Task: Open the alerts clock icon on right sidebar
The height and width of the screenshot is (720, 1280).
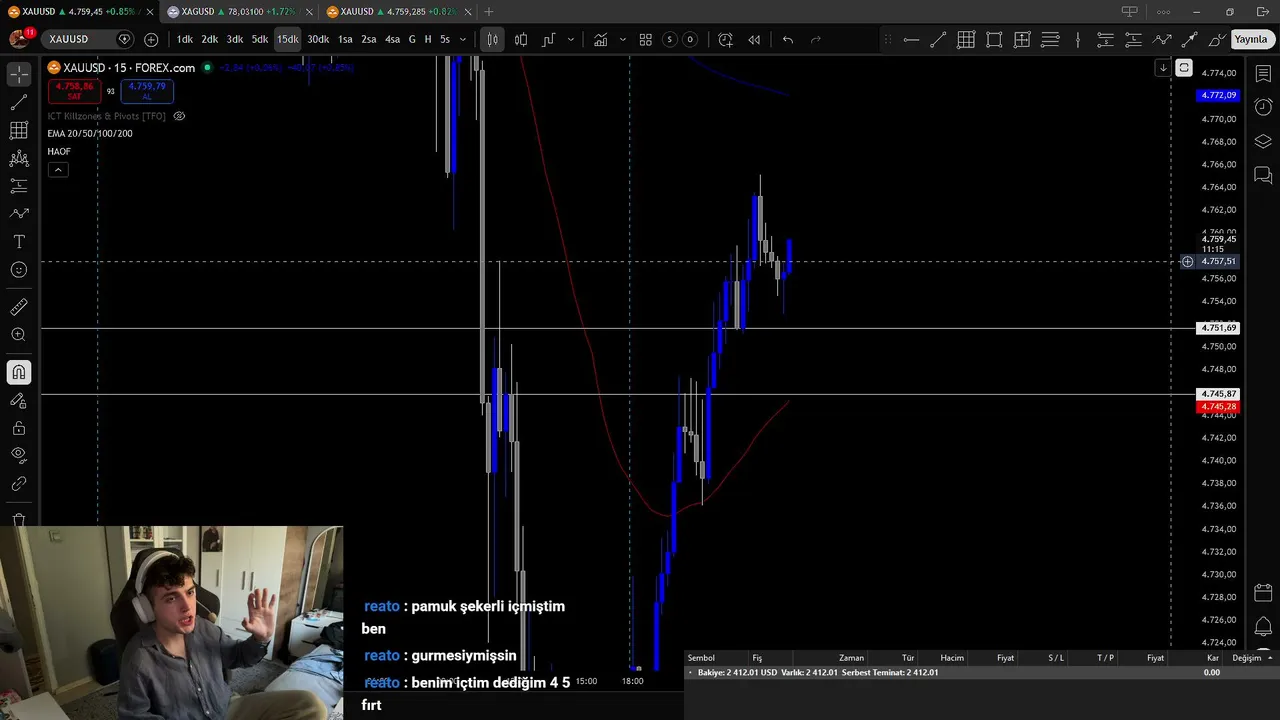Action: [x=1263, y=107]
